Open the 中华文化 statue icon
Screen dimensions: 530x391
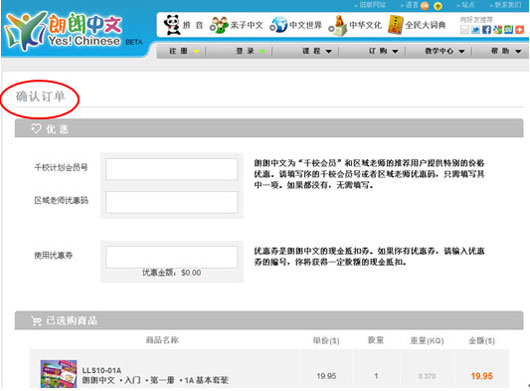(x=338, y=25)
